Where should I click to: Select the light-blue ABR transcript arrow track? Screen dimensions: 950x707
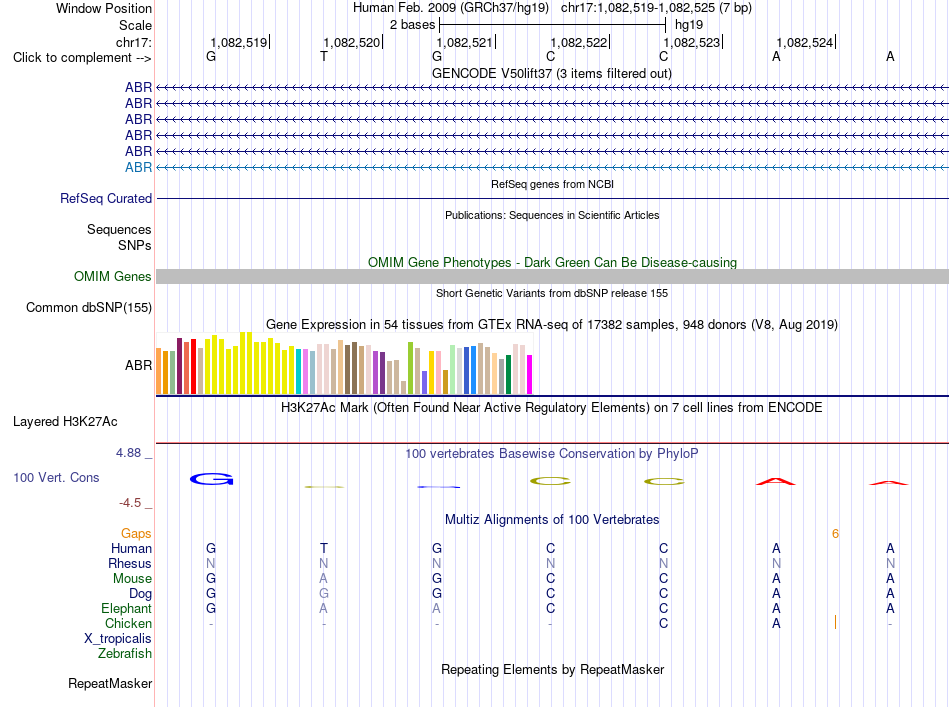(x=552, y=167)
